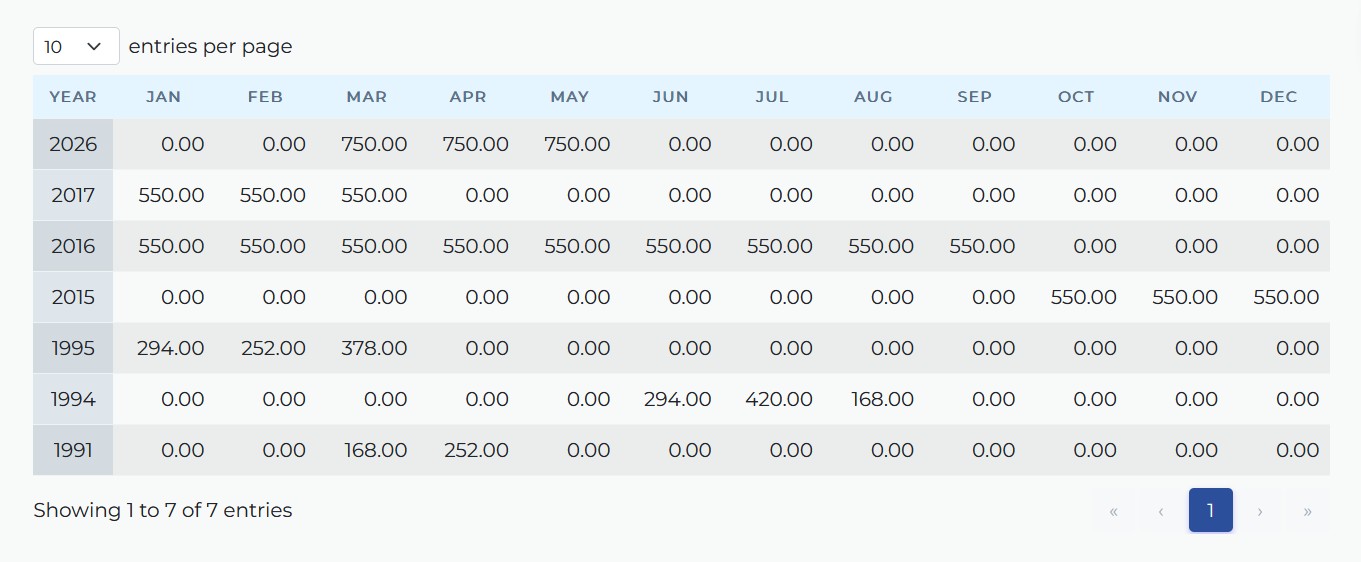Image resolution: width=1361 pixels, height=562 pixels.
Task: Click the 420.00 value in 1994 row
Action: pyautogui.click(x=779, y=399)
